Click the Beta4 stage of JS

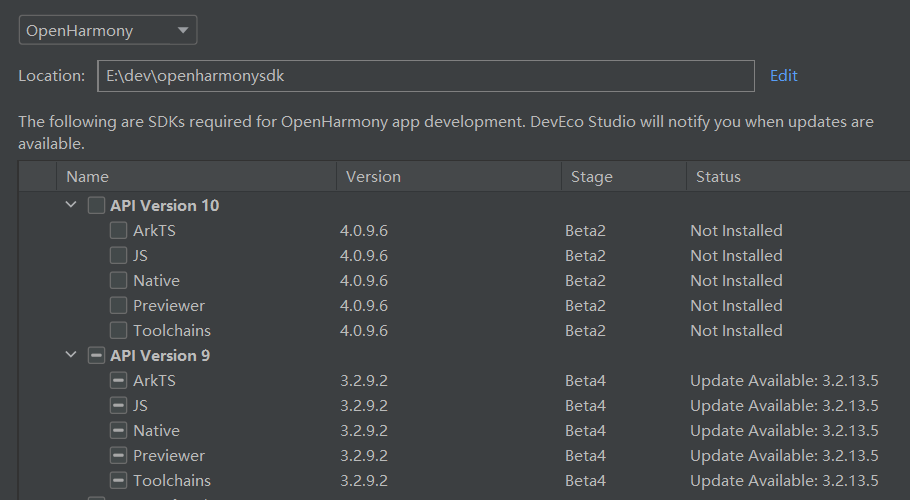coord(586,405)
